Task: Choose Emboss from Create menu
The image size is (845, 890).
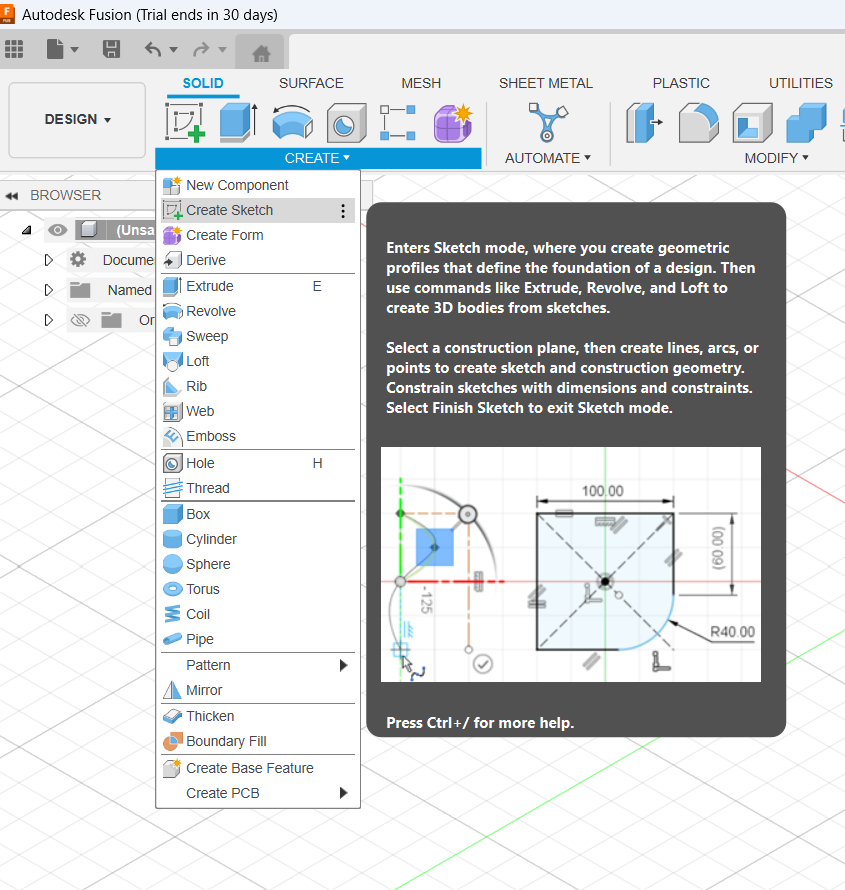Action: pyautogui.click(x=258, y=436)
